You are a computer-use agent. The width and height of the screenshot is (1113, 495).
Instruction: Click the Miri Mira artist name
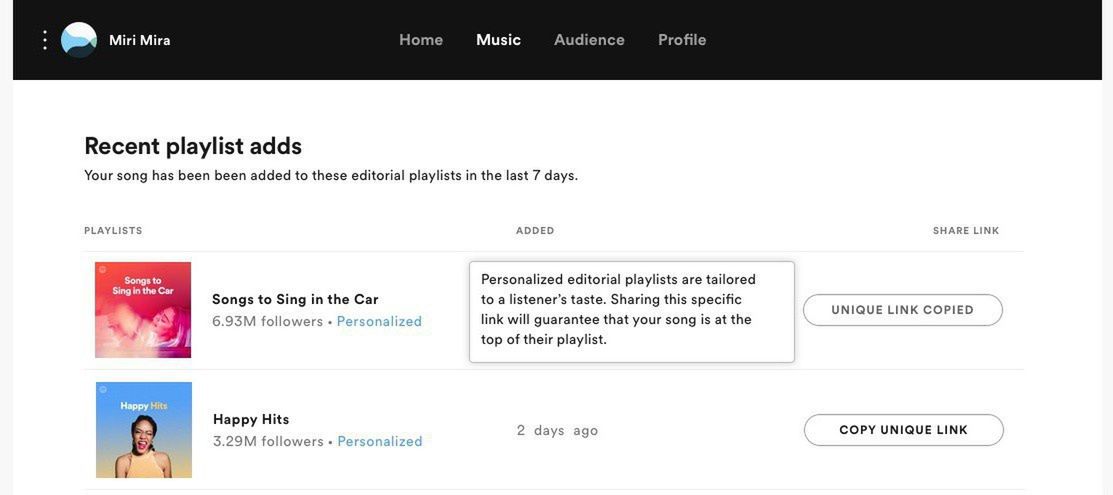pos(140,40)
